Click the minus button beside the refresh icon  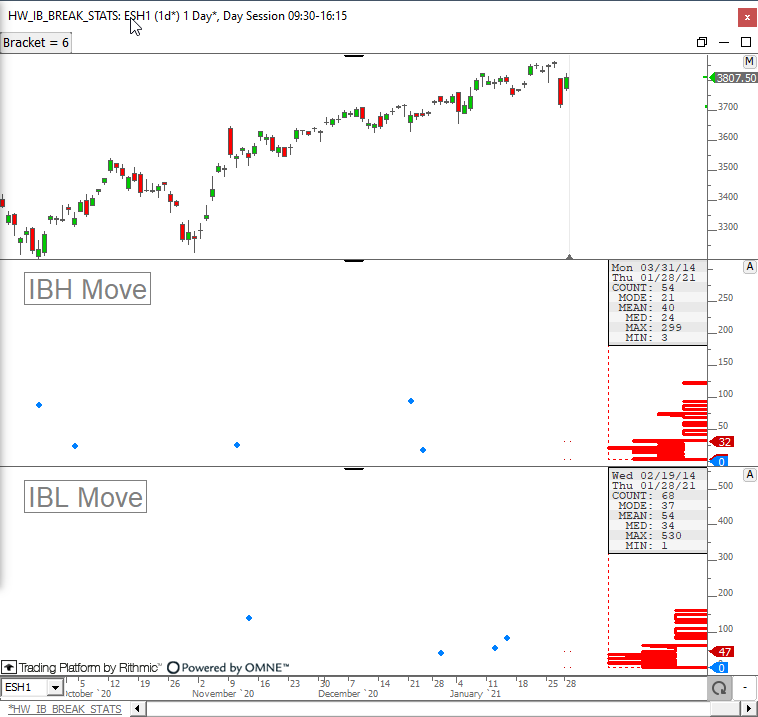(746, 688)
